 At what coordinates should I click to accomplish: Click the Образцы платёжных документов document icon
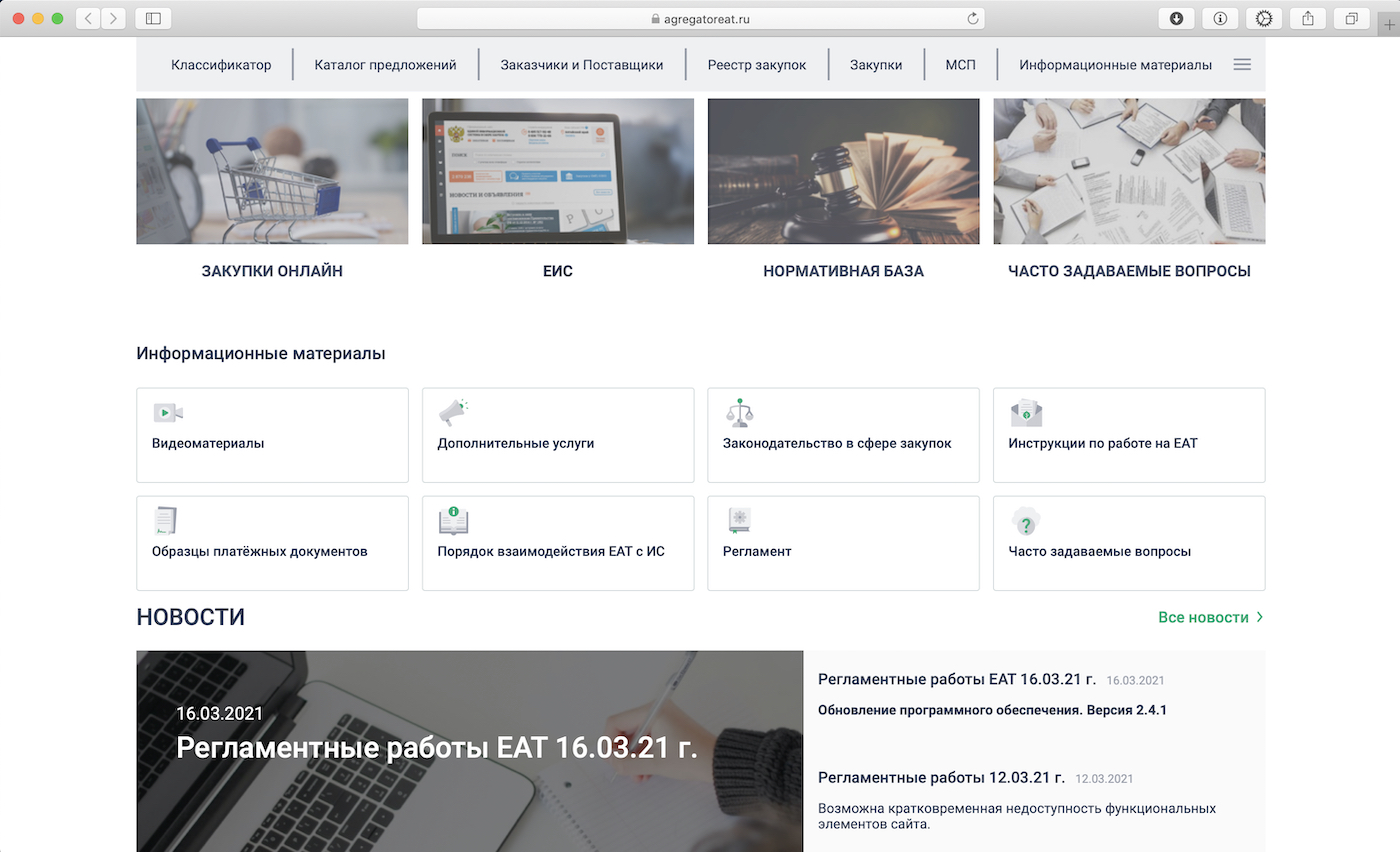[165, 521]
